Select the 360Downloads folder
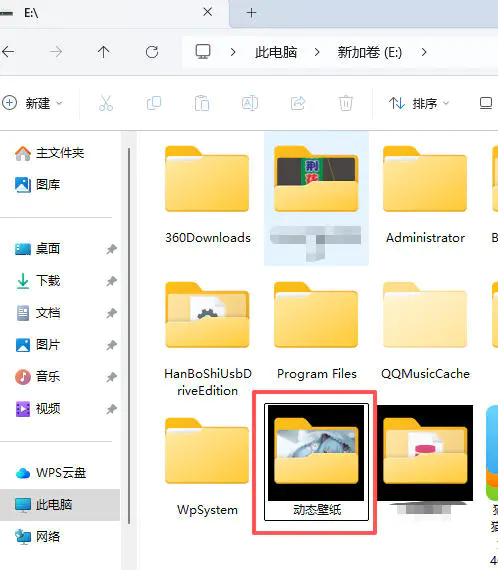 pyautogui.click(x=207, y=195)
